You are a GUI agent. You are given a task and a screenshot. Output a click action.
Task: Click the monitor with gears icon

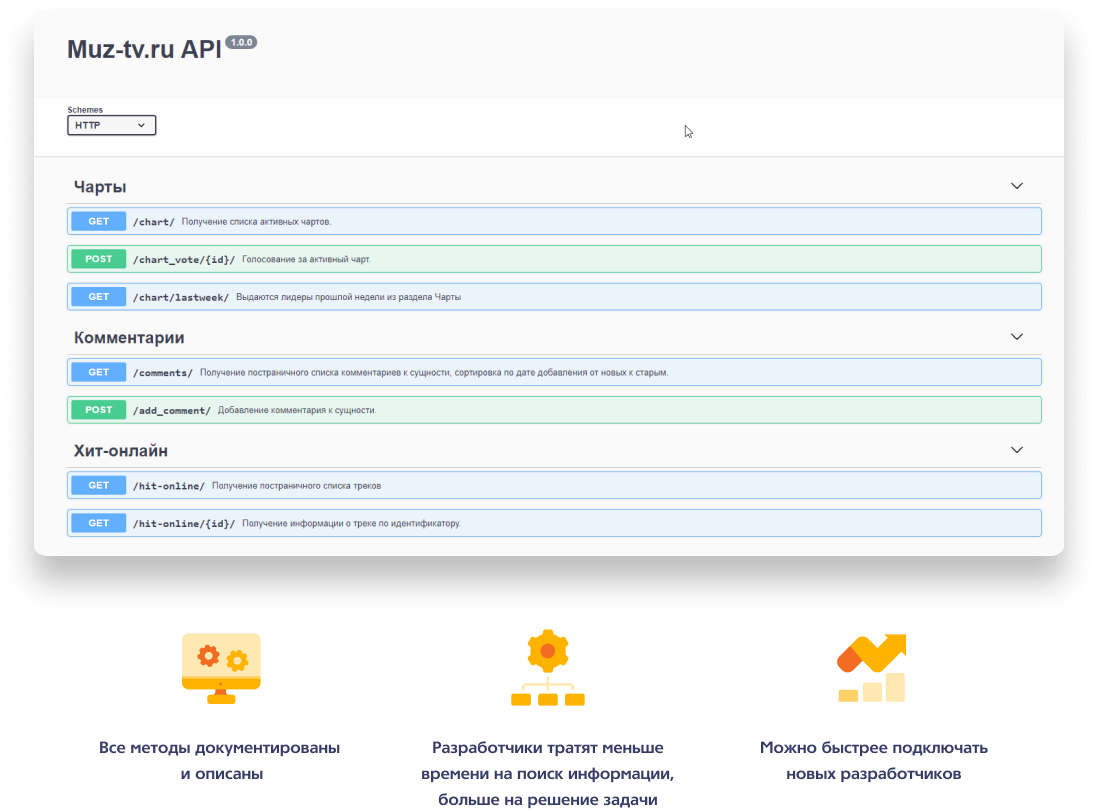tap(221, 668)
